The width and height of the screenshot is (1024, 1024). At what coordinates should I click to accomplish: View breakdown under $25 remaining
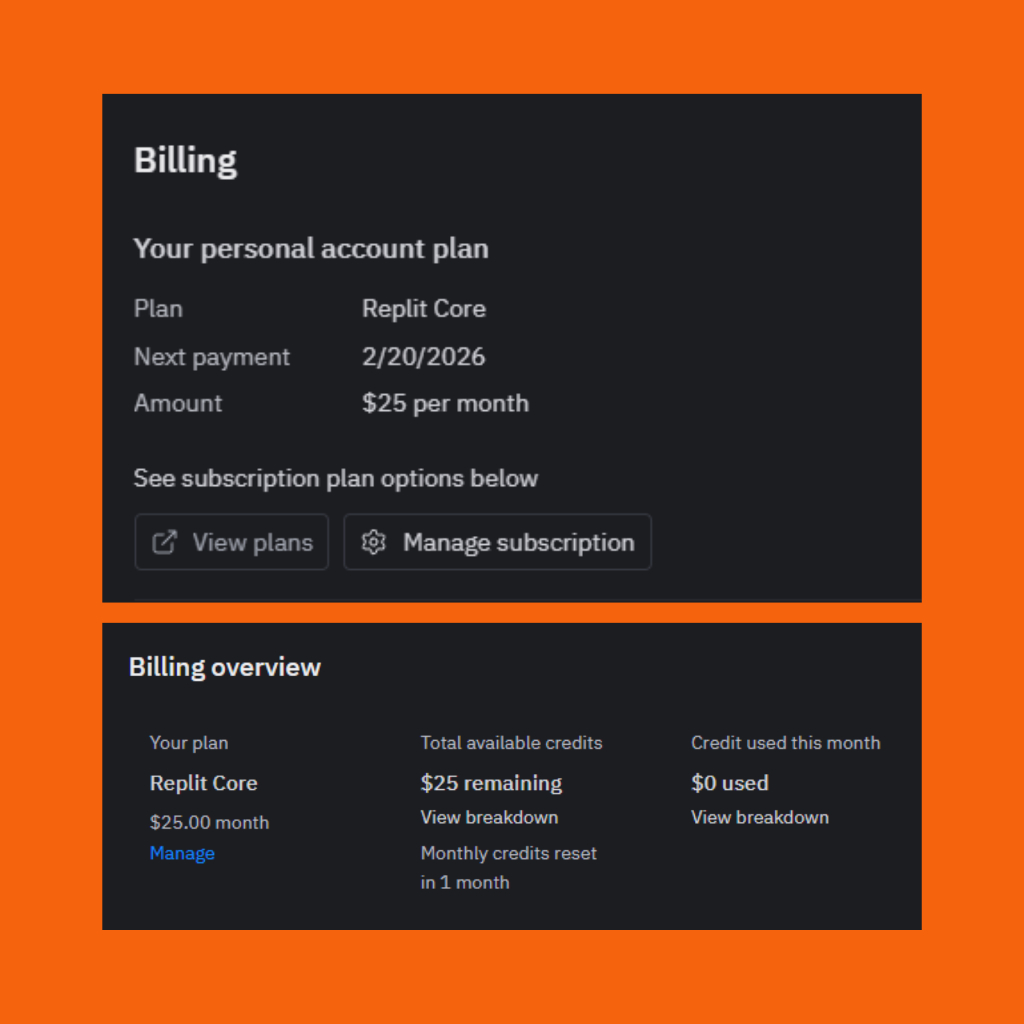click(x=489, y=817)
